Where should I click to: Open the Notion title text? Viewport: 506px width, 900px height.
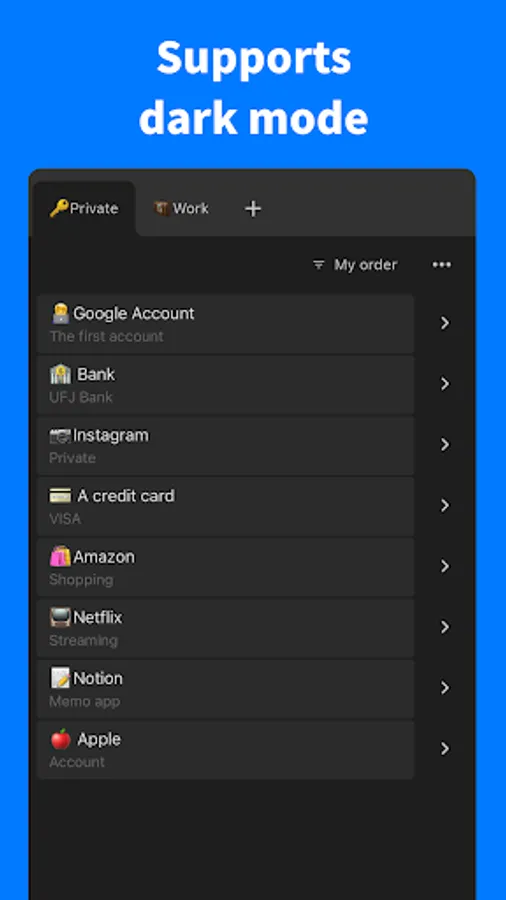coord(98,678)
